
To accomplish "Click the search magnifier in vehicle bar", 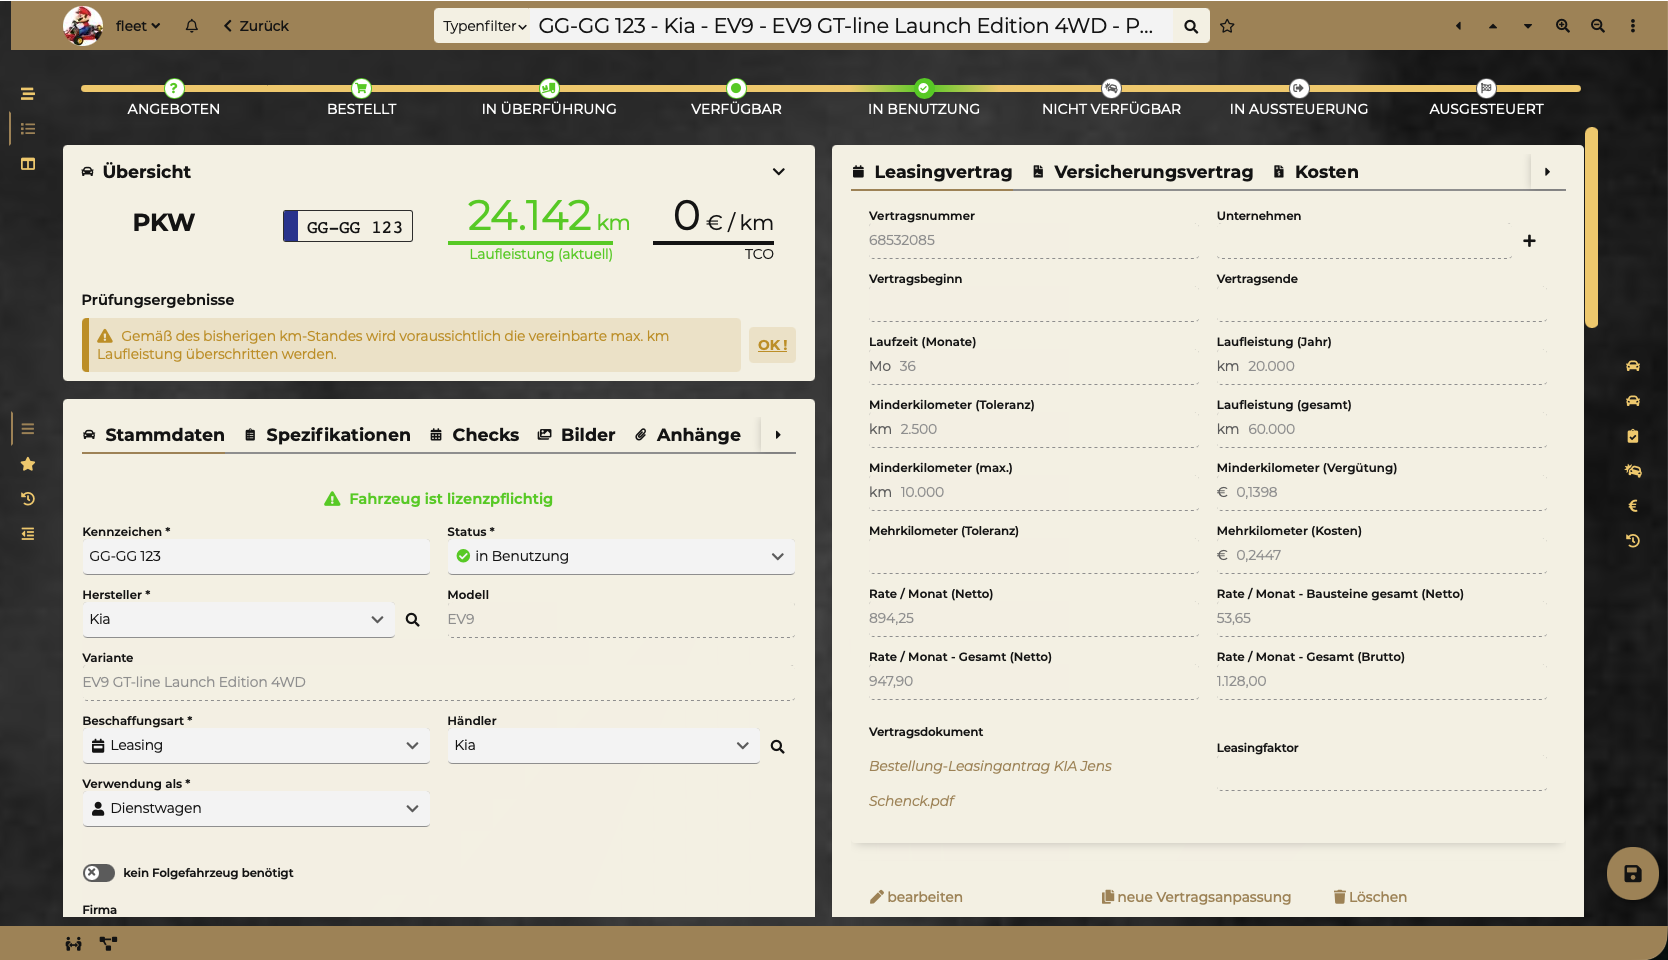I will [1190, 26].
